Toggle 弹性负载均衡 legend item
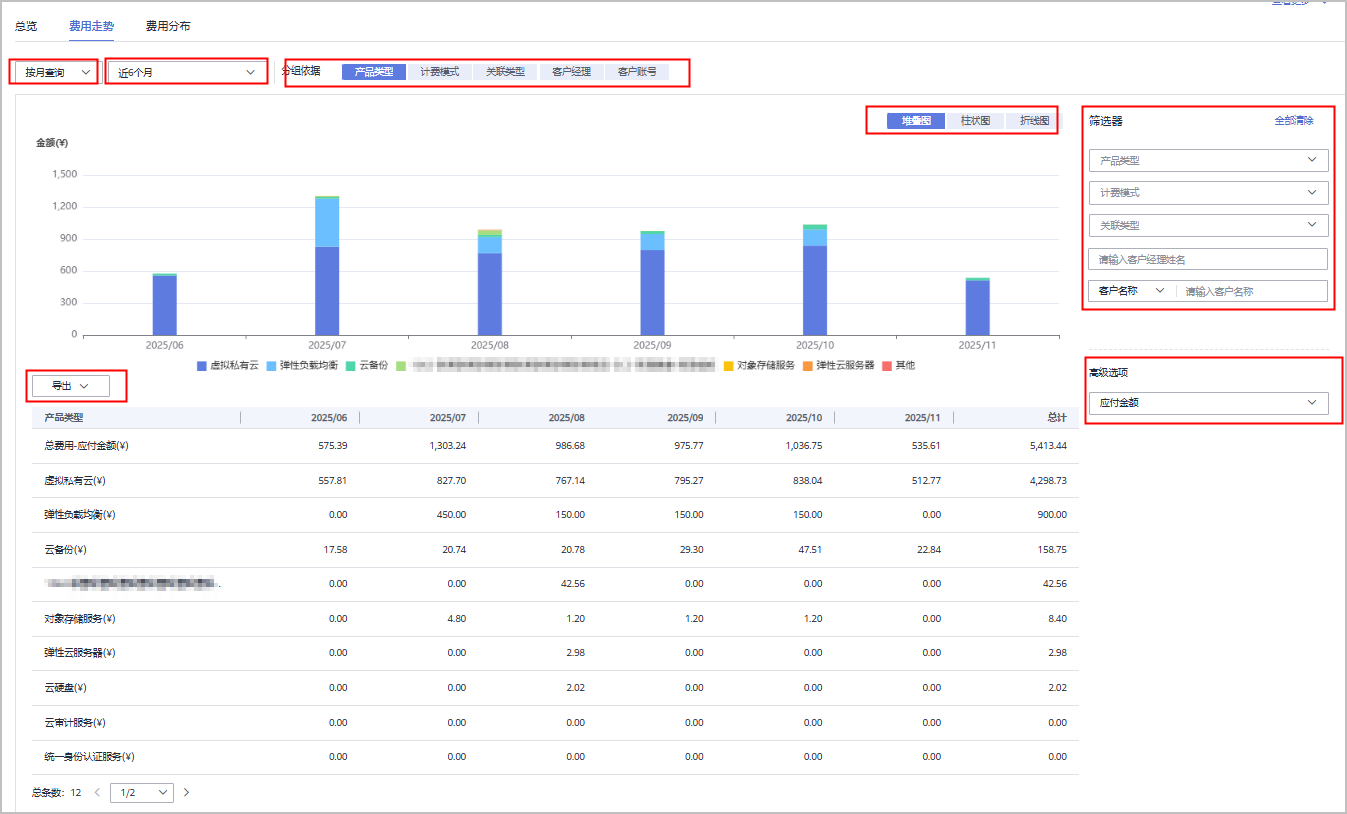Image resolution: width=1347 pixels, height=814 pixels. pyautogui.click(x=304, y=366)
